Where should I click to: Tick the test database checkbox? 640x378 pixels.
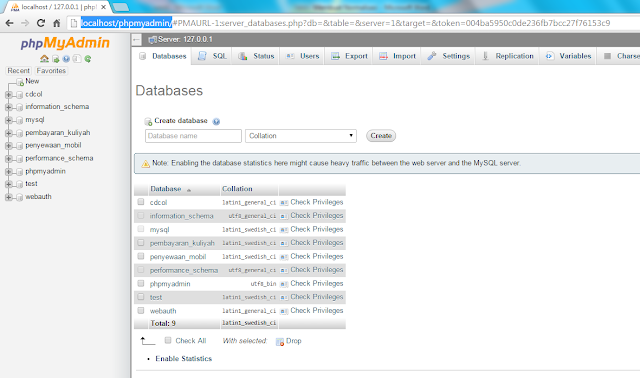pyautogui.click(x=141, y=296)
